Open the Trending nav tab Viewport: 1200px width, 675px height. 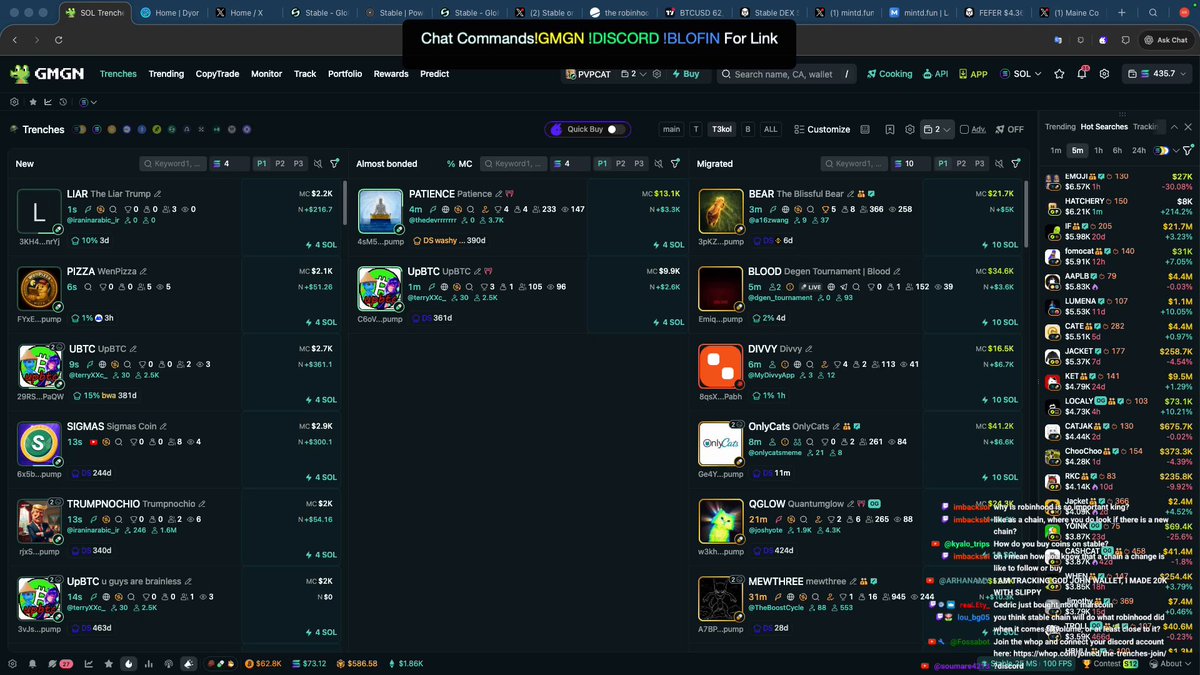pos(166,74)
